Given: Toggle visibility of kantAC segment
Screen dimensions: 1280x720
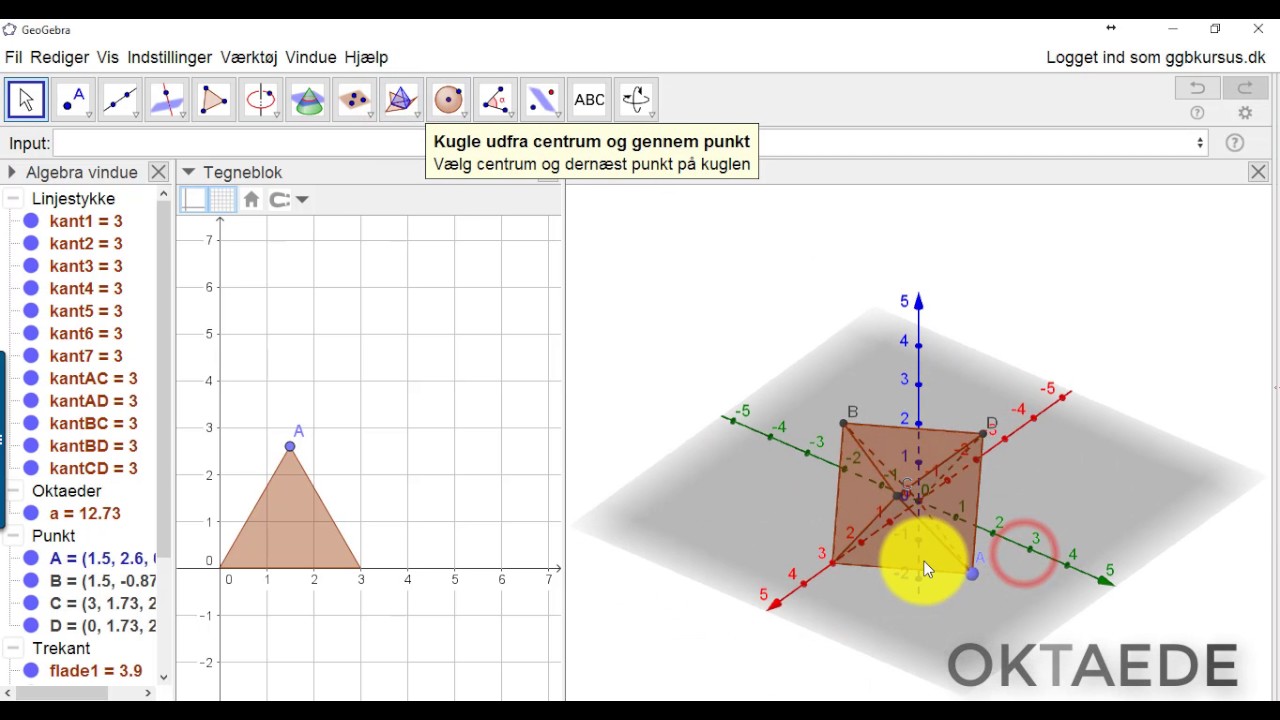Looking at the screenshot, I should tap(31, 379).
